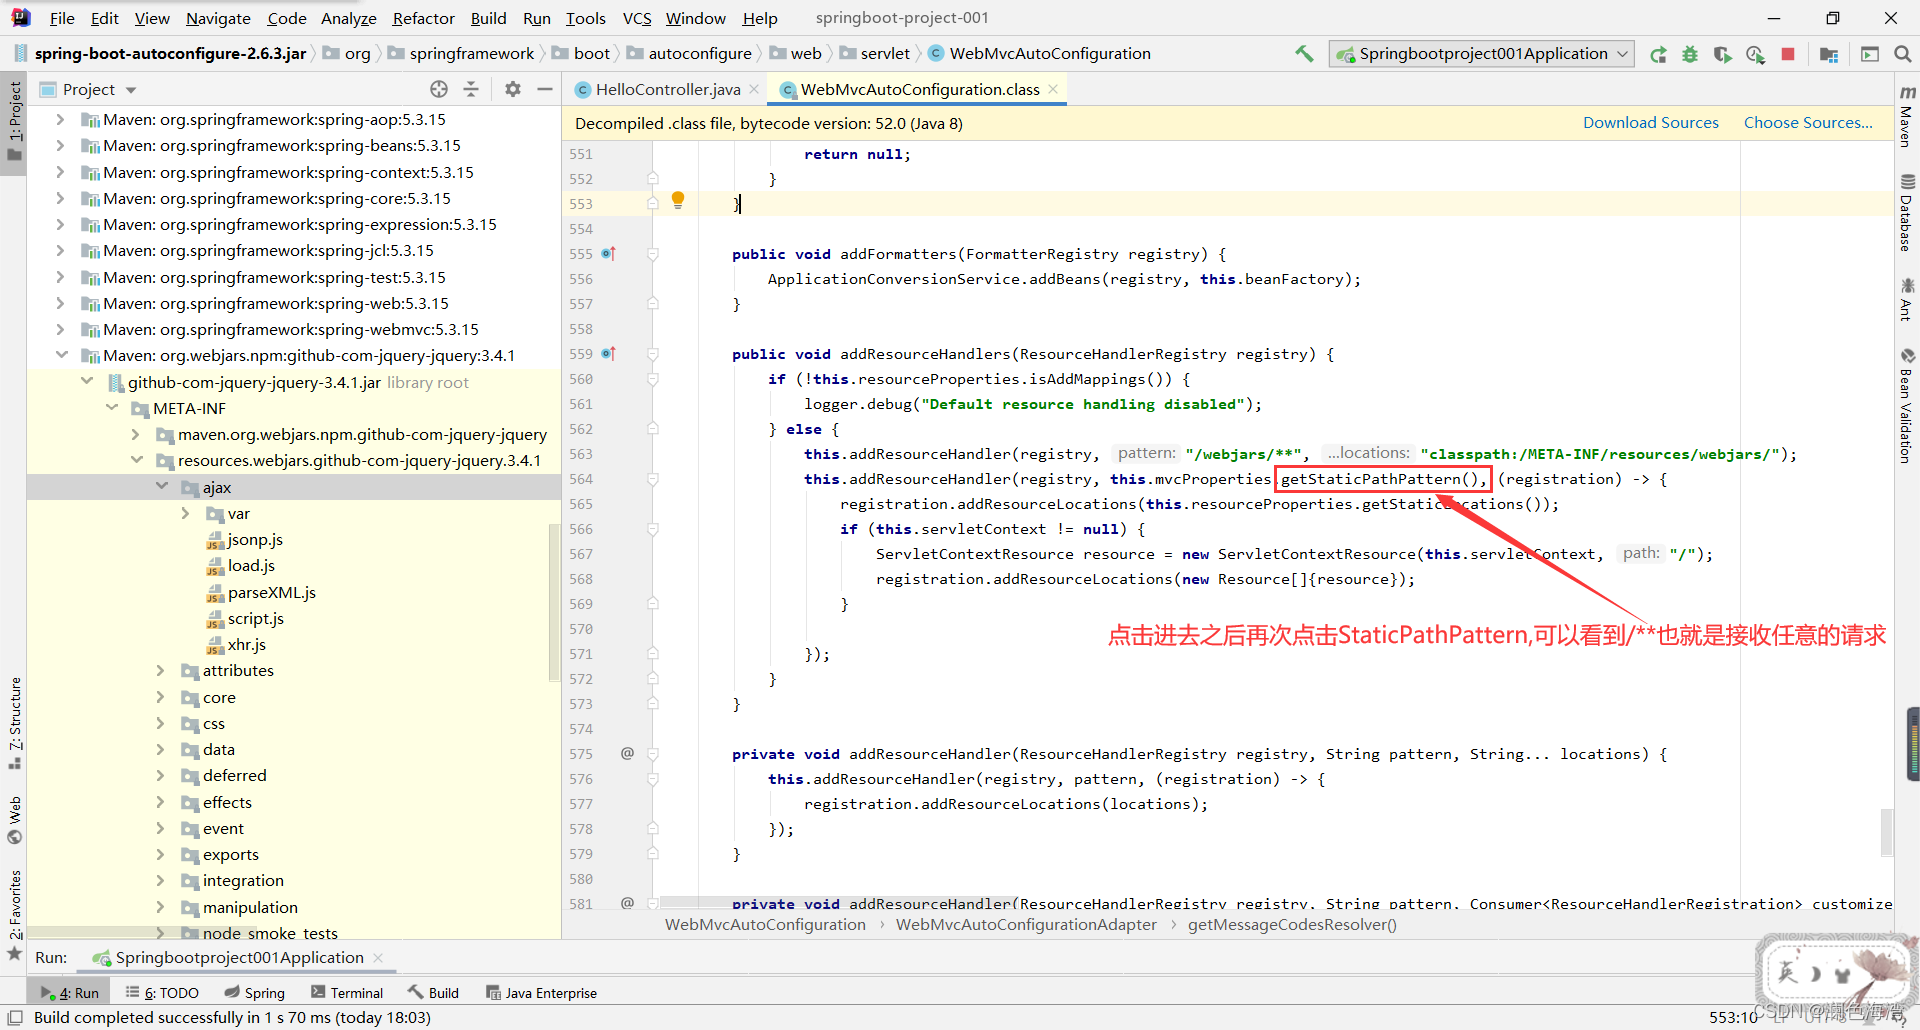Open the Favorites tool window
Viewport: 1920px width, 1030px height.
pyautogui.click(x=15, y=915)
